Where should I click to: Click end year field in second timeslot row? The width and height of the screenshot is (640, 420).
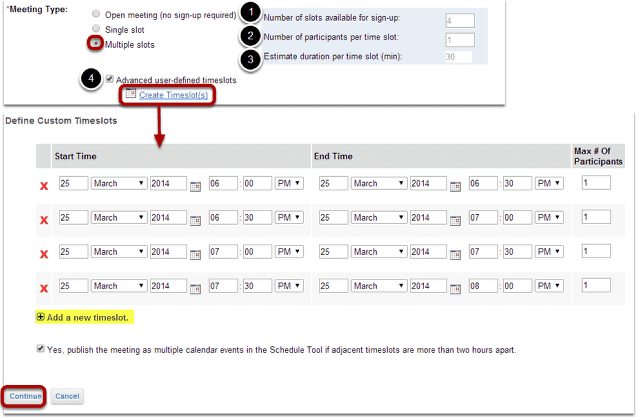coord(428,218)
